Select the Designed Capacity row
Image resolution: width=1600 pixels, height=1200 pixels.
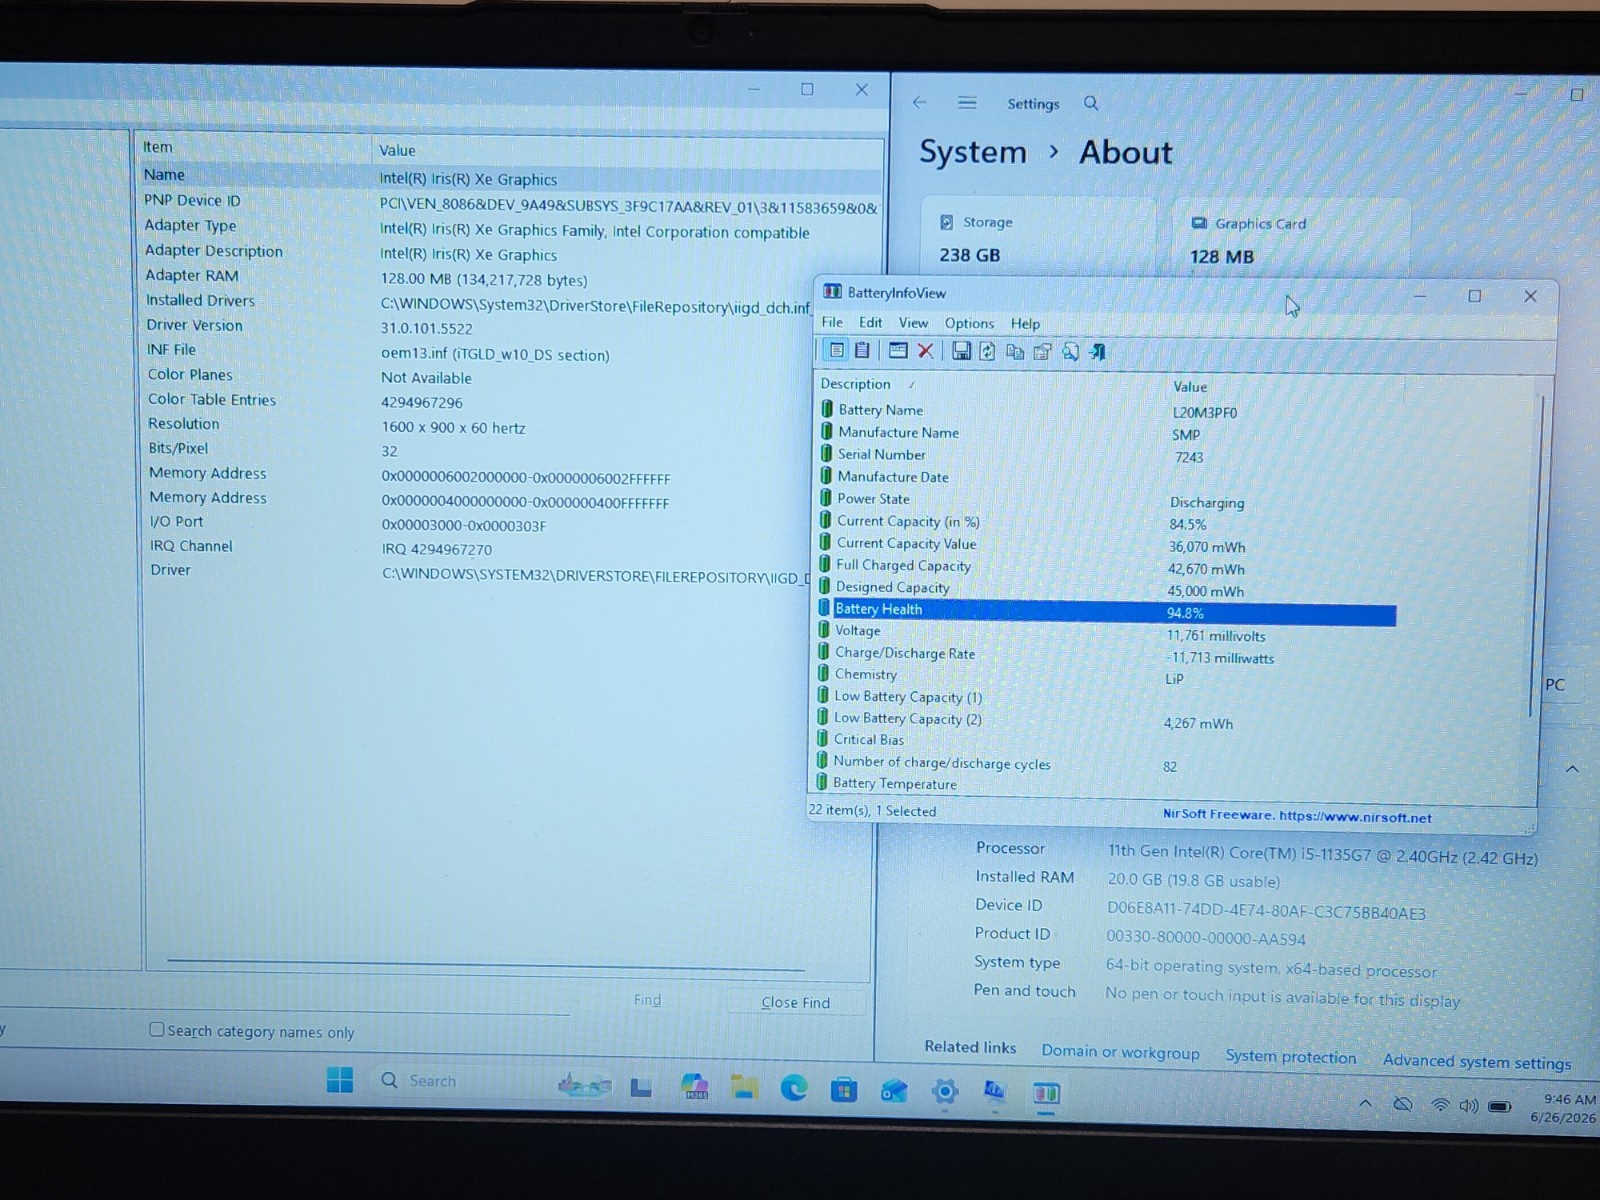pyautogui.click(x=1105, y=588)
